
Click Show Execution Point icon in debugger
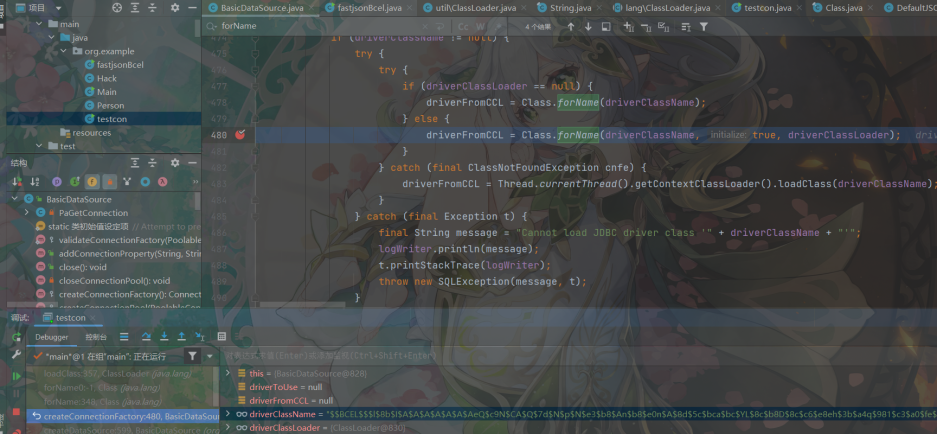[124, 337]
